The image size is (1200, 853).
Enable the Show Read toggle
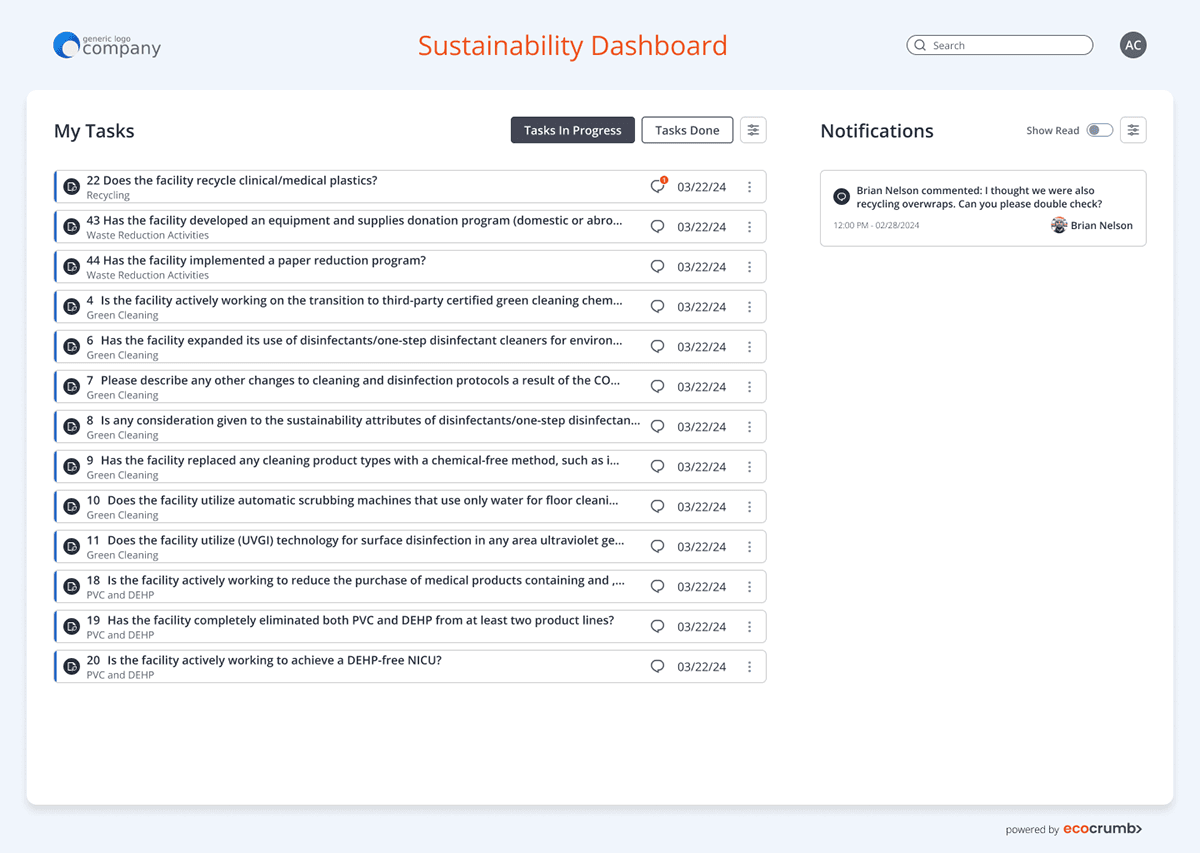click(1099, 130)
